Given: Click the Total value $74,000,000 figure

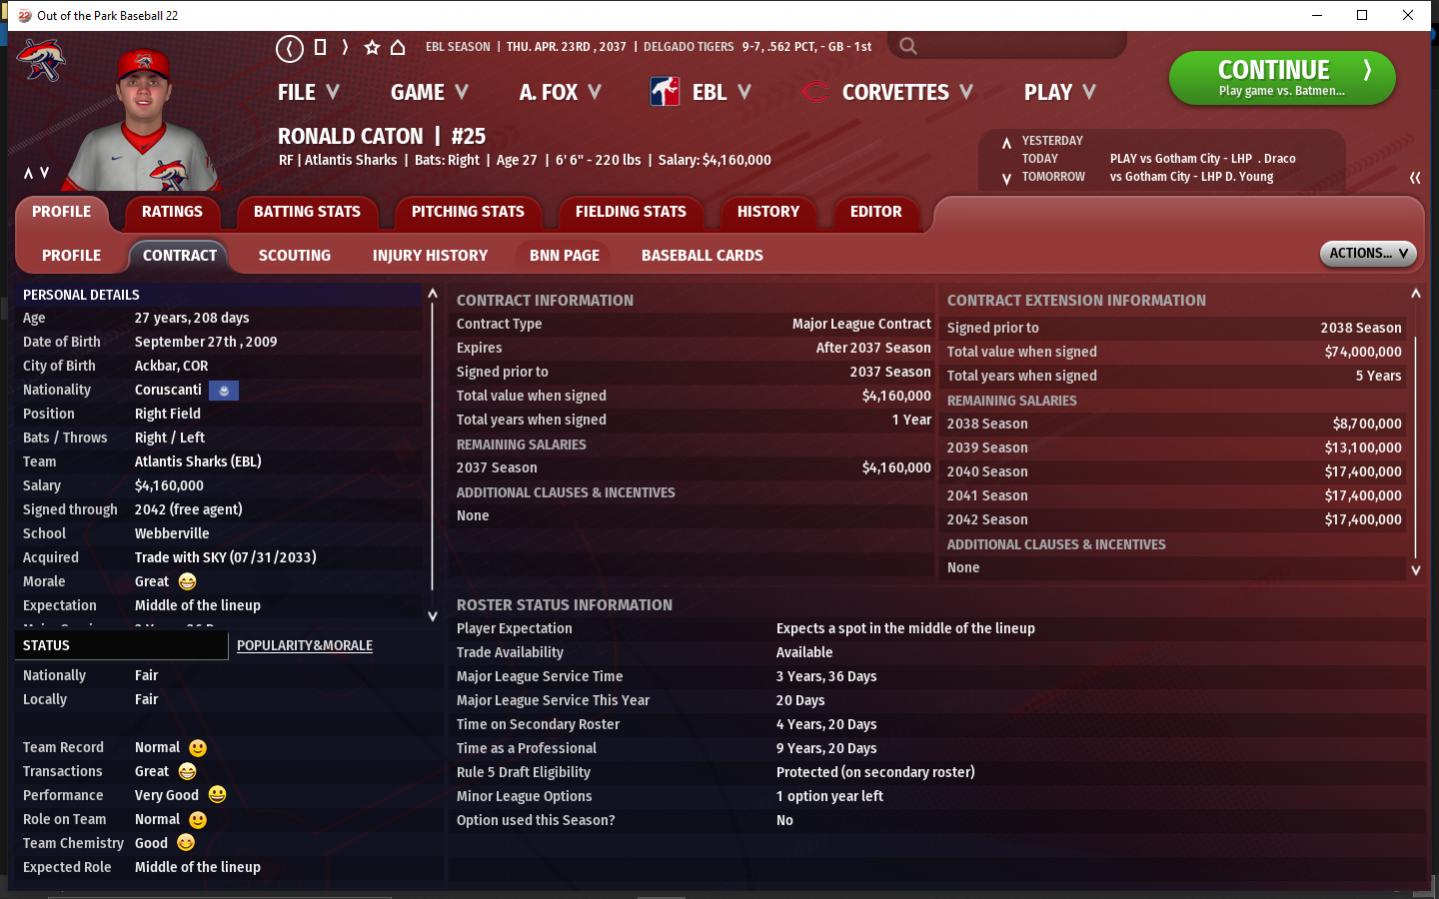Looking at the screenshot, I should (1363, 352).
